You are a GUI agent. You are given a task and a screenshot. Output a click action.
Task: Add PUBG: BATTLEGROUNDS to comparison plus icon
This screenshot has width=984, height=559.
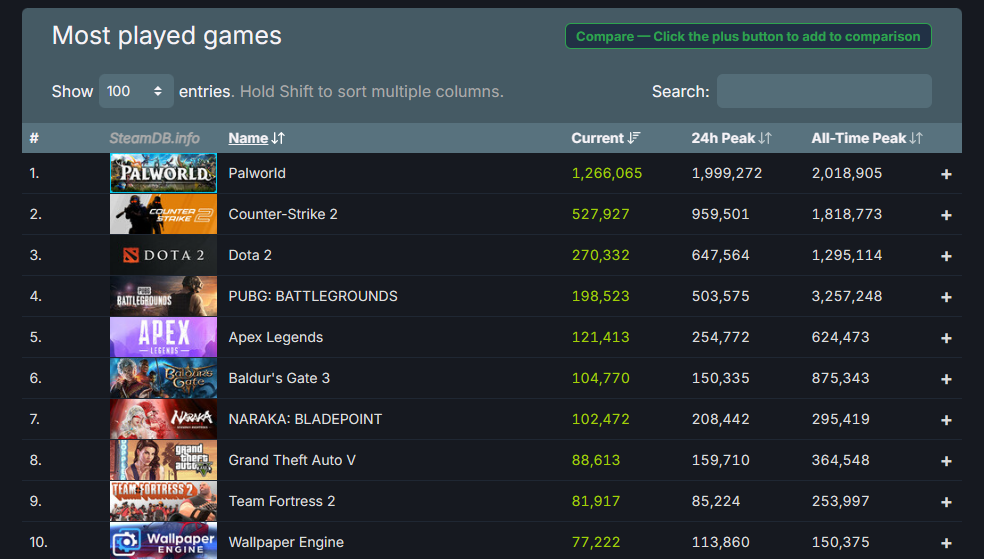(x=946, y=297)
